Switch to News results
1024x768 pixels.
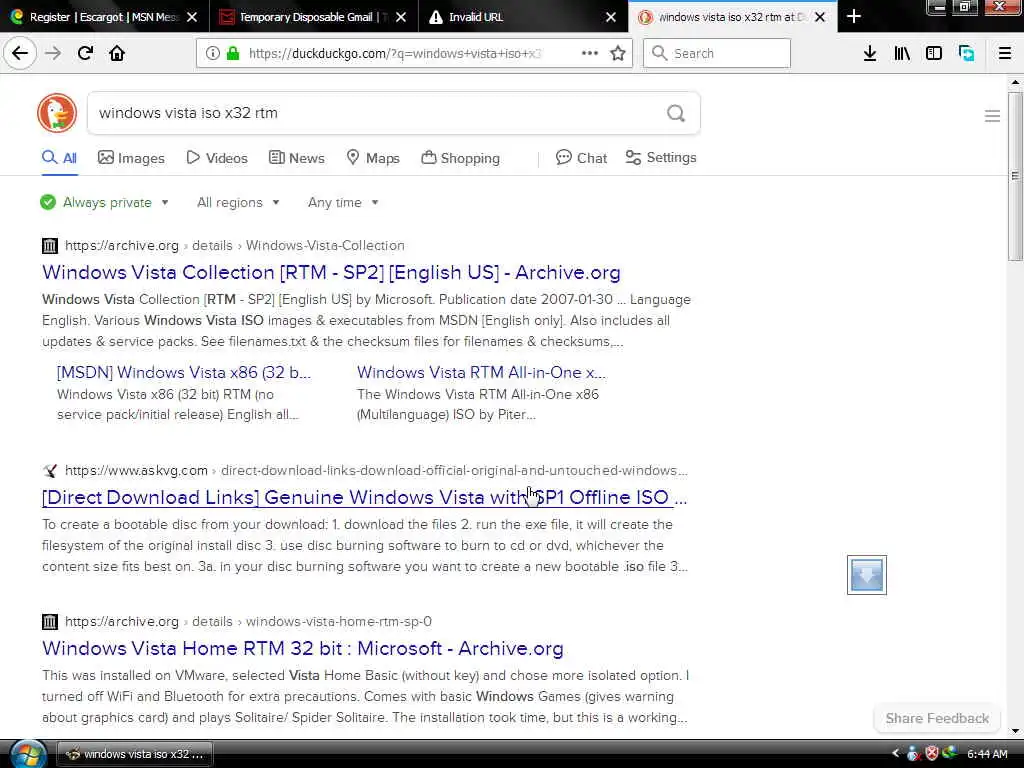click(x=296, y=158)
